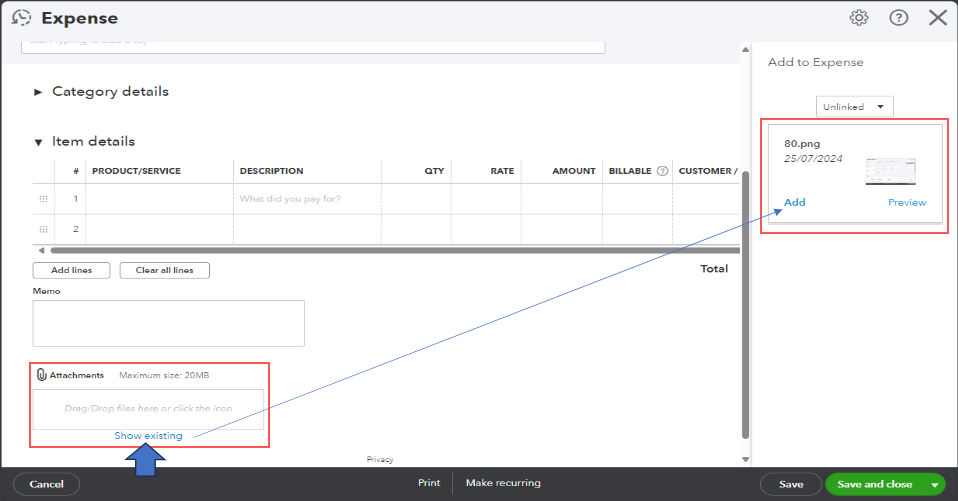Grab the drag handle of line 1
The height and width of the screenshot is (501, 958).
click(43, 199)
